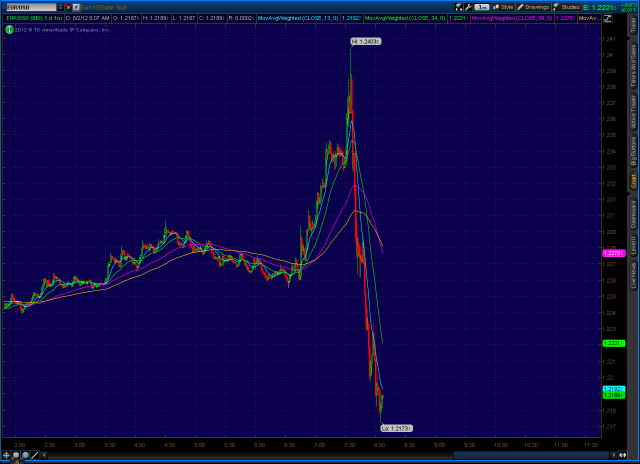The width and height of the screenshot is (640, 464).
Task: Open the Dashboard sidebar tab
Action: (633, 214)
